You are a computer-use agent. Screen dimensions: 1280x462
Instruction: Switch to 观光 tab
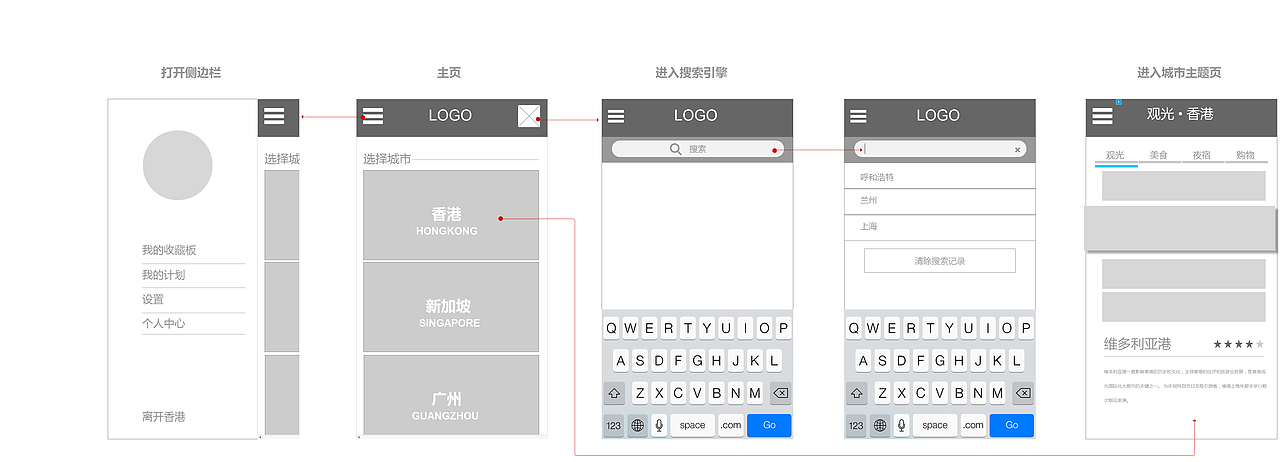(1115, 156)
